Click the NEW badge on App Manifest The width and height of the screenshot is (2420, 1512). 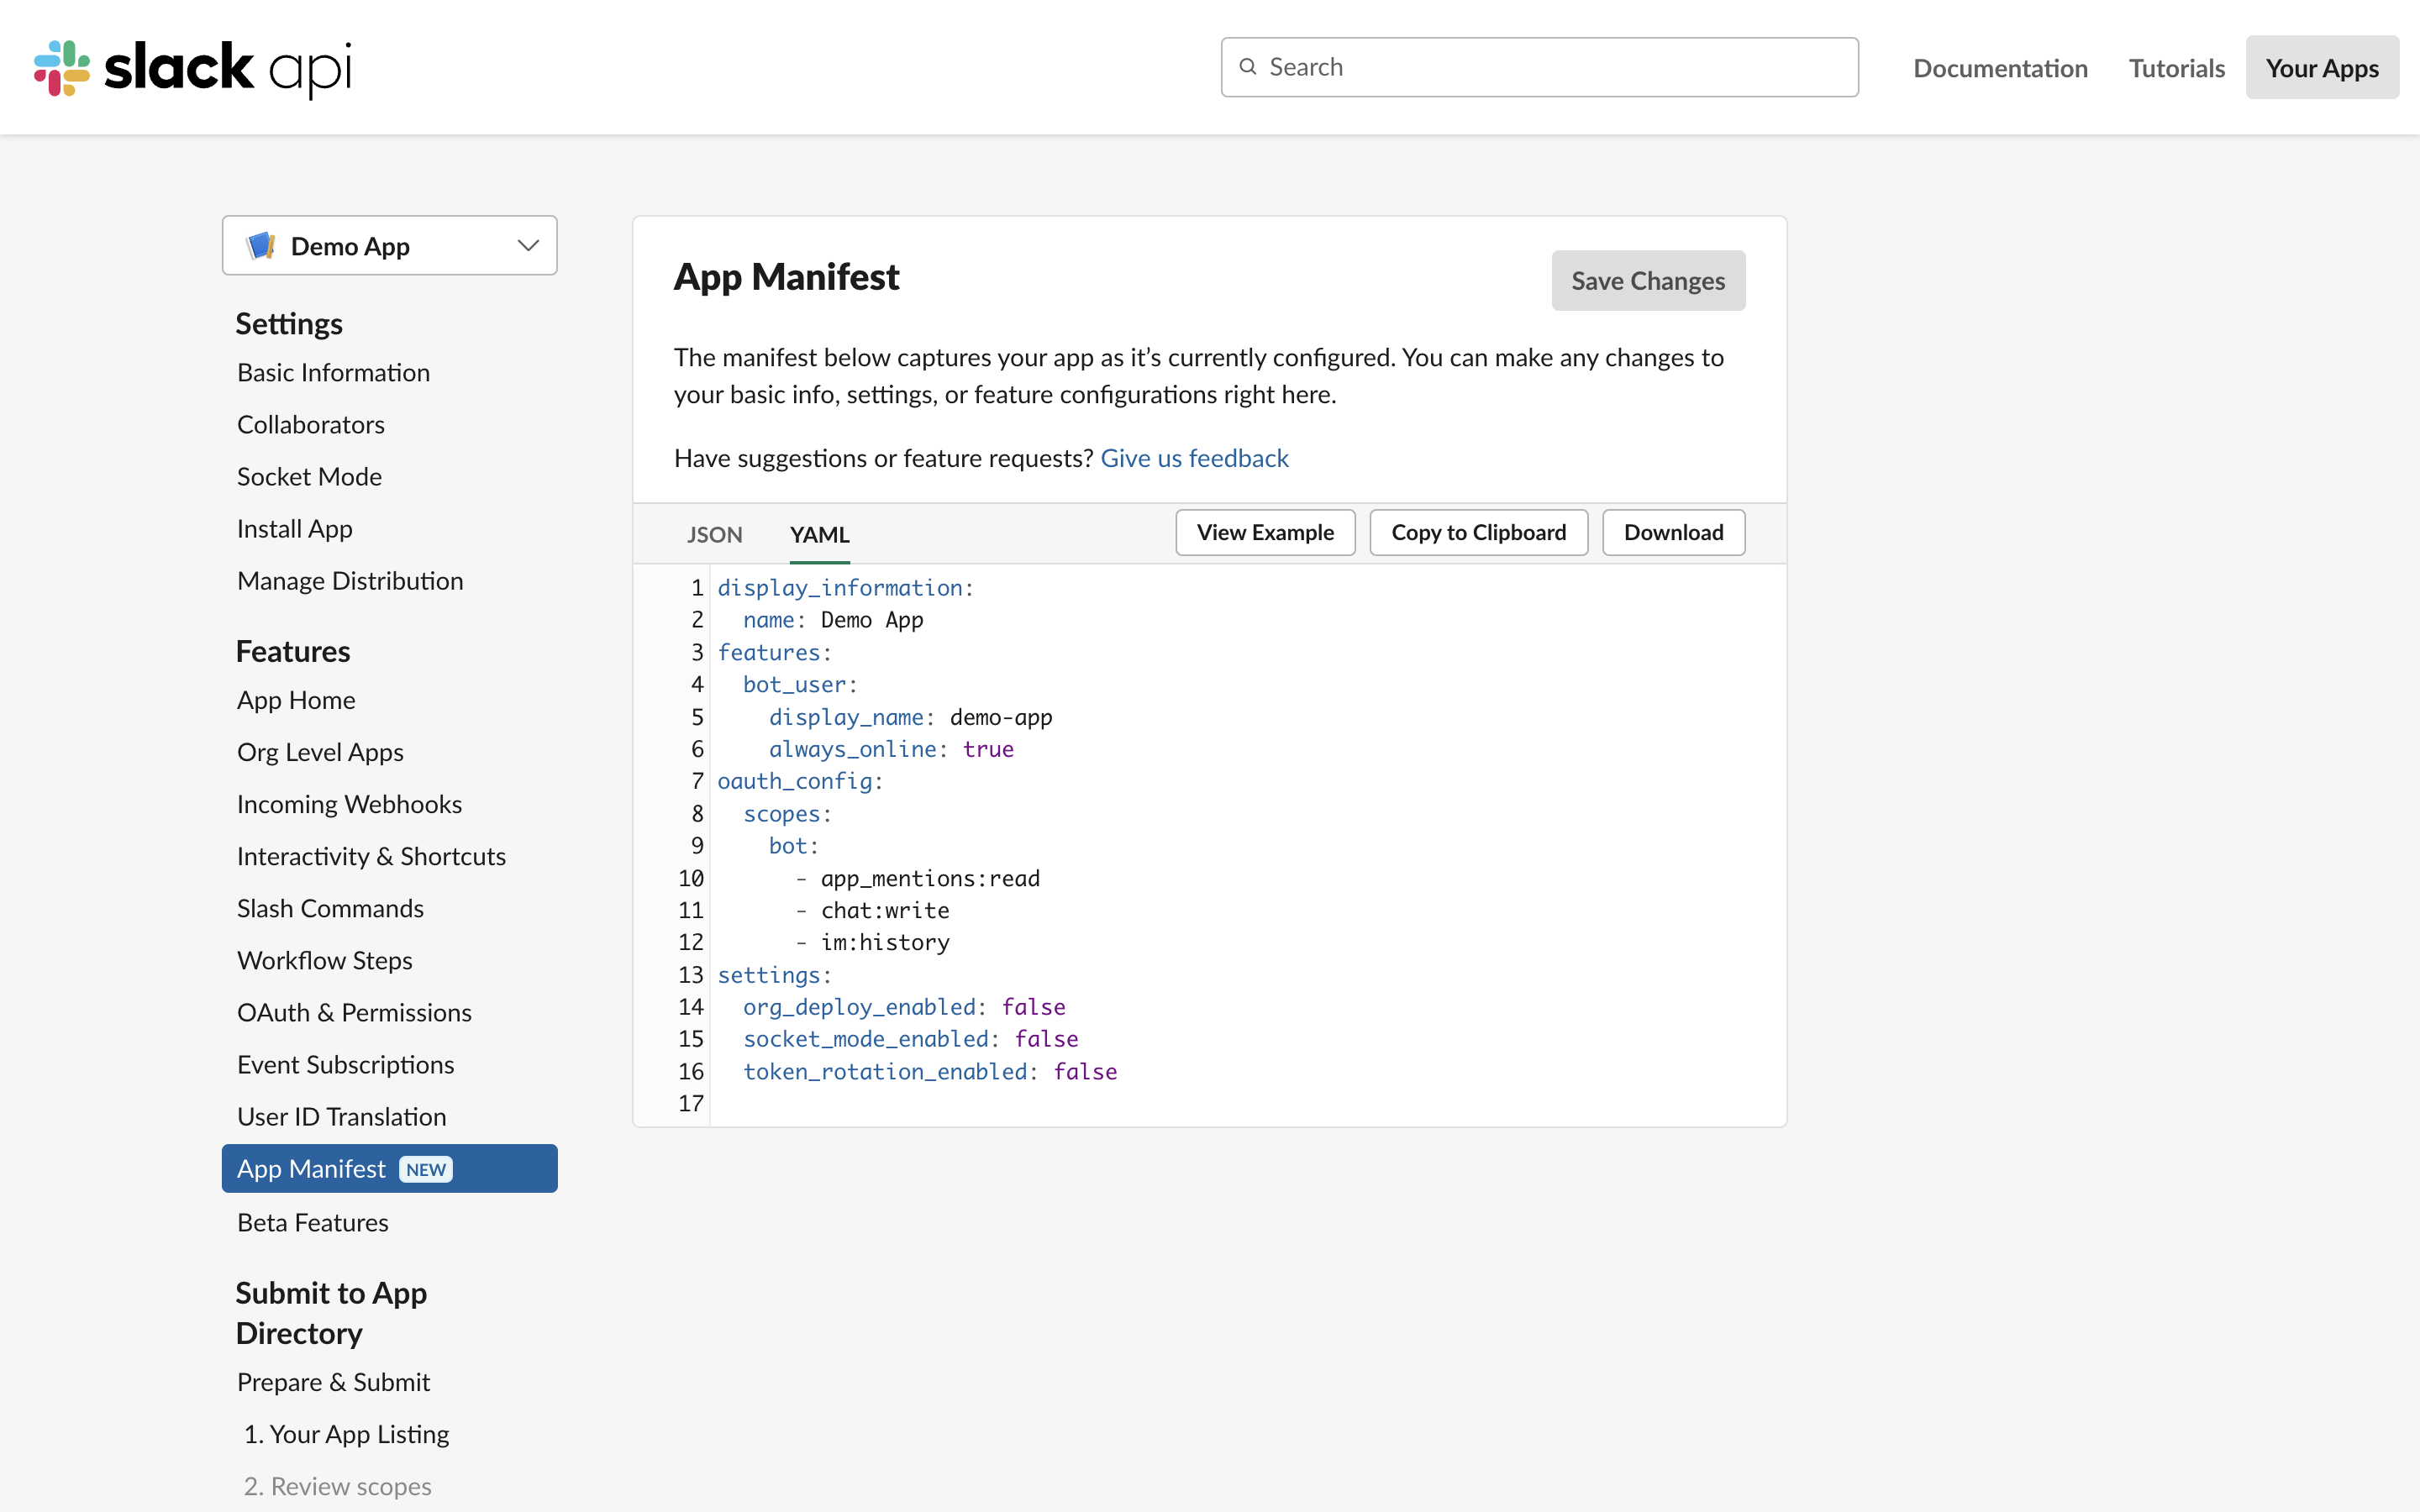click(426, 1169)
